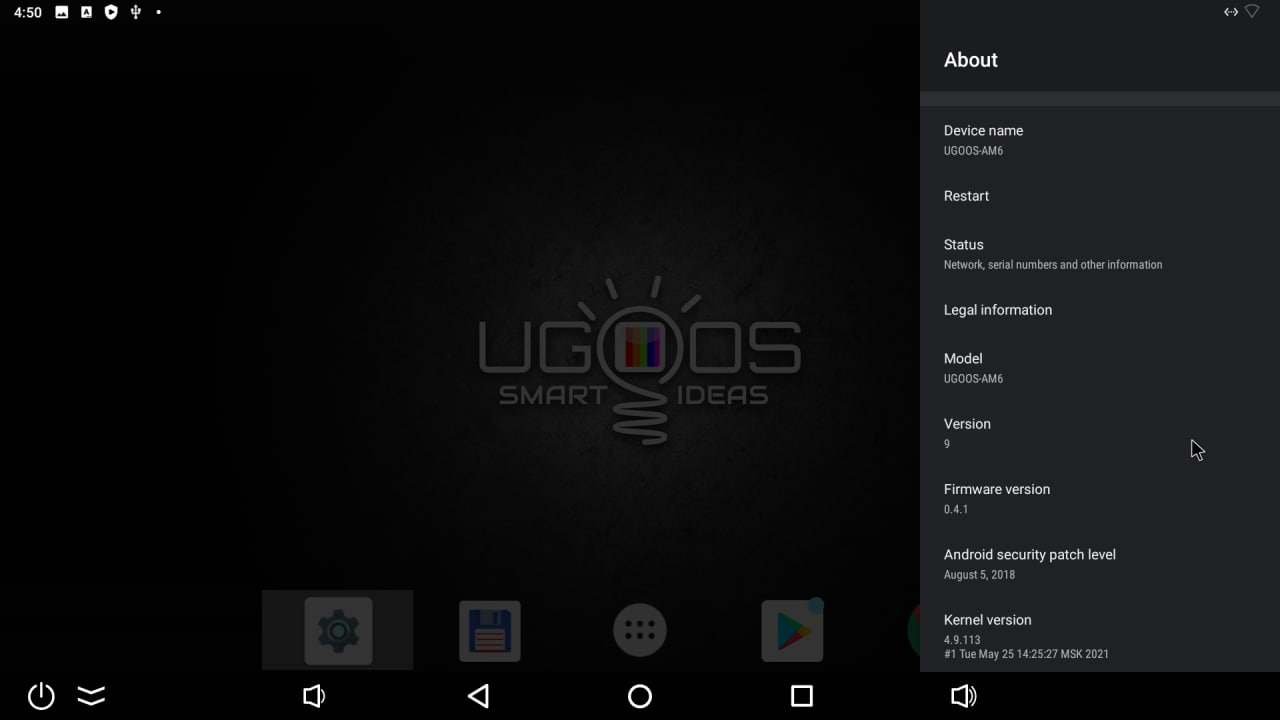Click the image notification icon
This screenshot has width=1280, height=720.
pos(62,12)
